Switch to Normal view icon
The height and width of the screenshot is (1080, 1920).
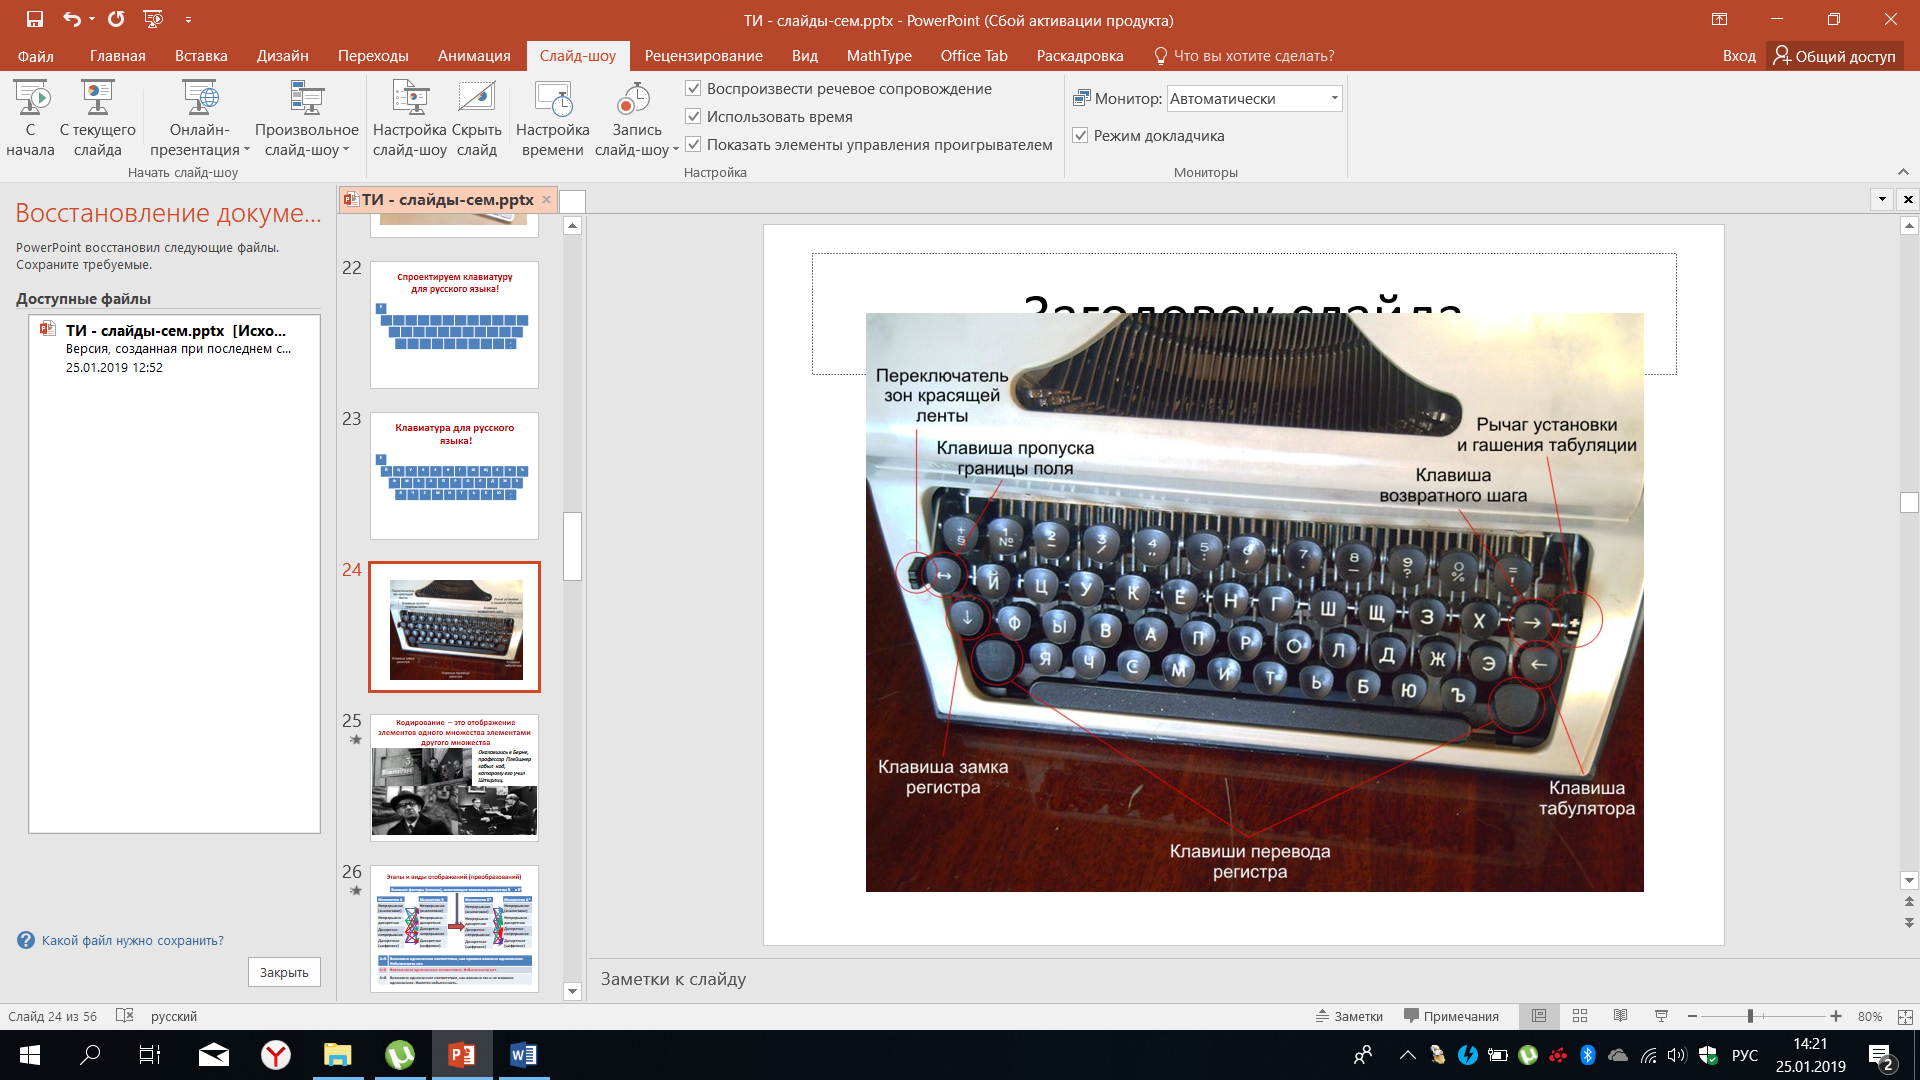[x=1539, y=1016]
